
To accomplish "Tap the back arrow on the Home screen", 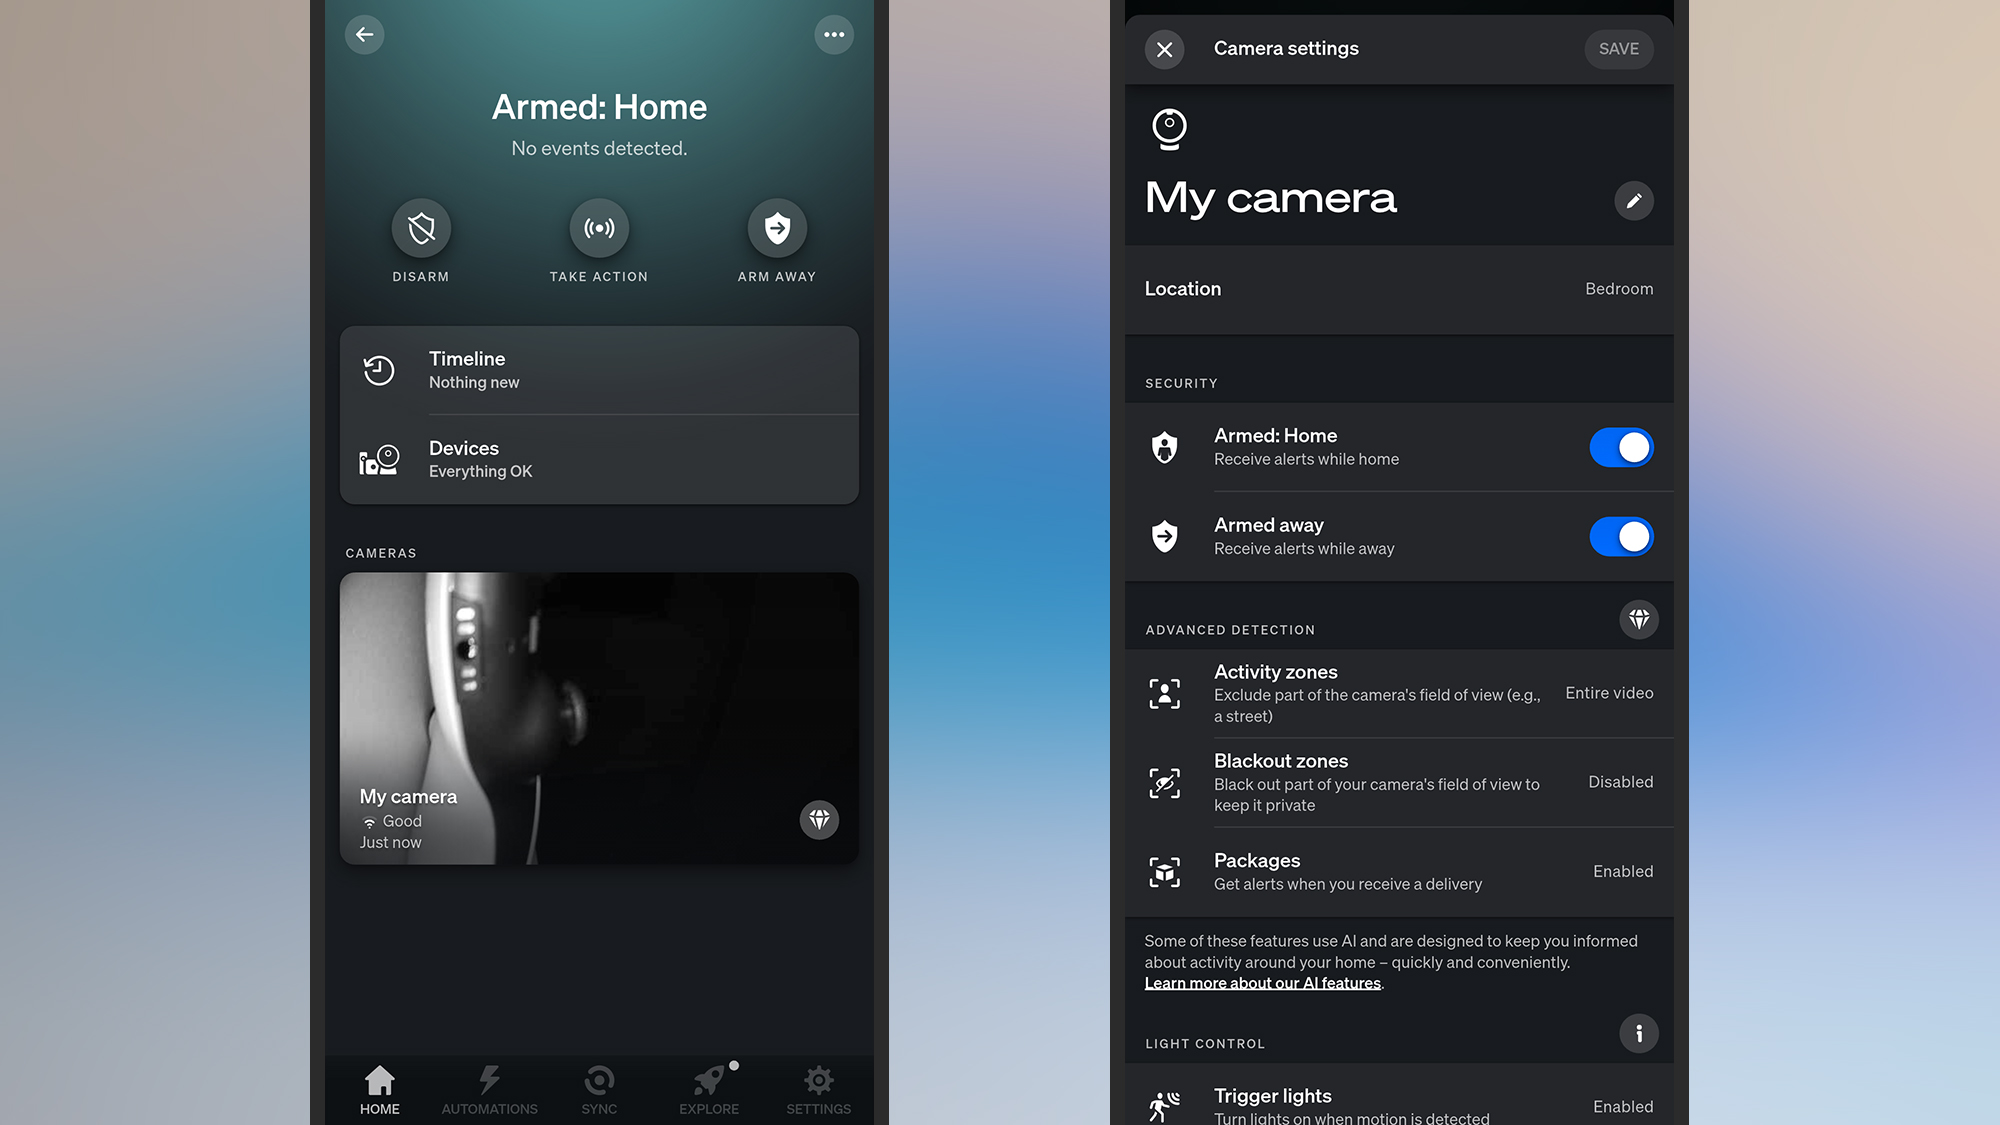I will (x=364, y=34).
